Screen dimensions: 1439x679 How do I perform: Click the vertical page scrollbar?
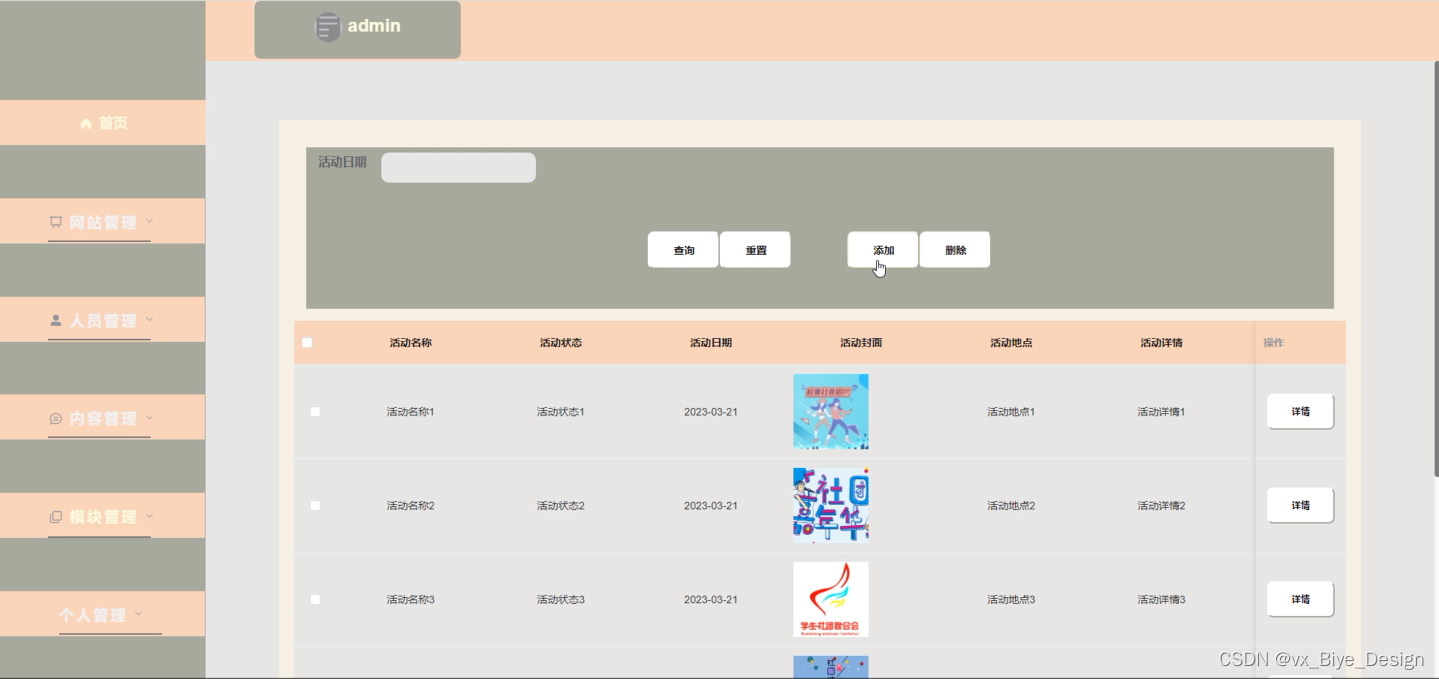(1435, 268)
